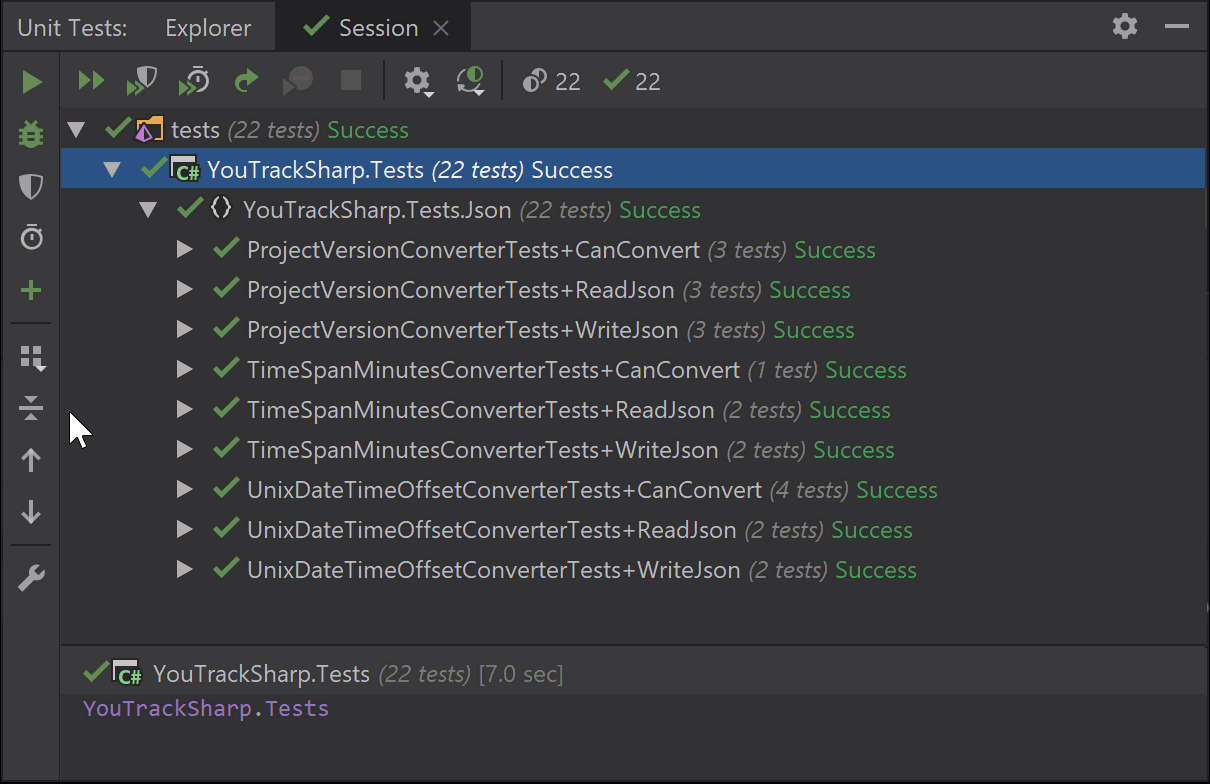Collapse all tests in the tree
Screen dimensions: 1210x784
tap(32, 408)
